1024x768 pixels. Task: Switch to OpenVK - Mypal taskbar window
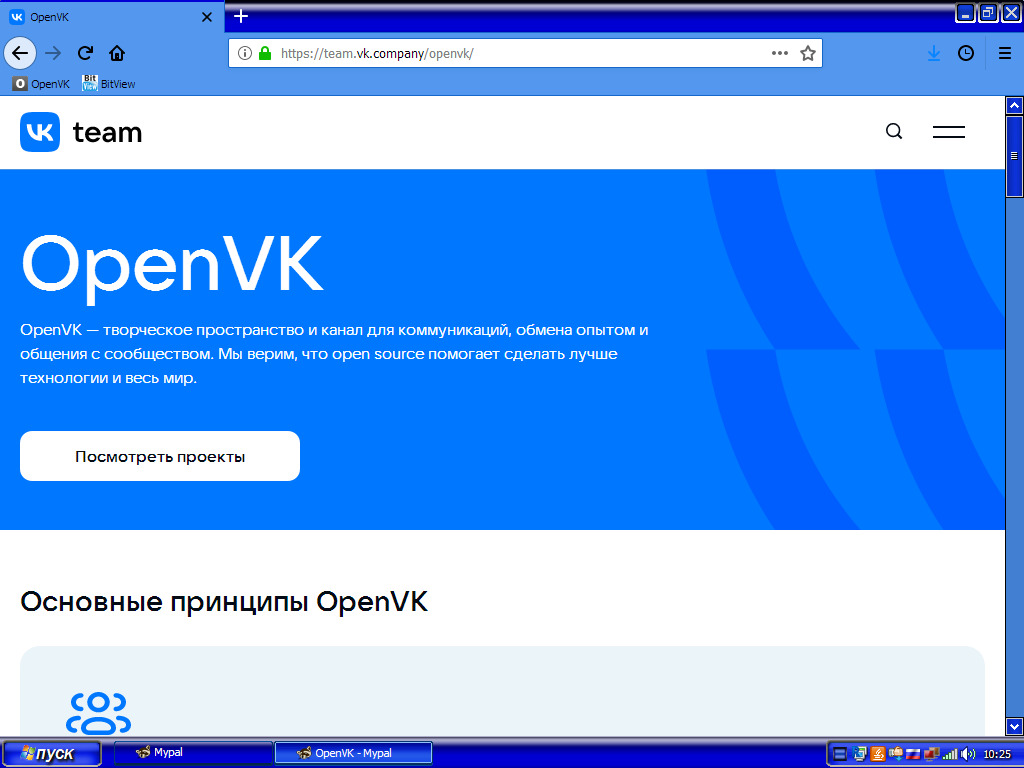point(353,752)
